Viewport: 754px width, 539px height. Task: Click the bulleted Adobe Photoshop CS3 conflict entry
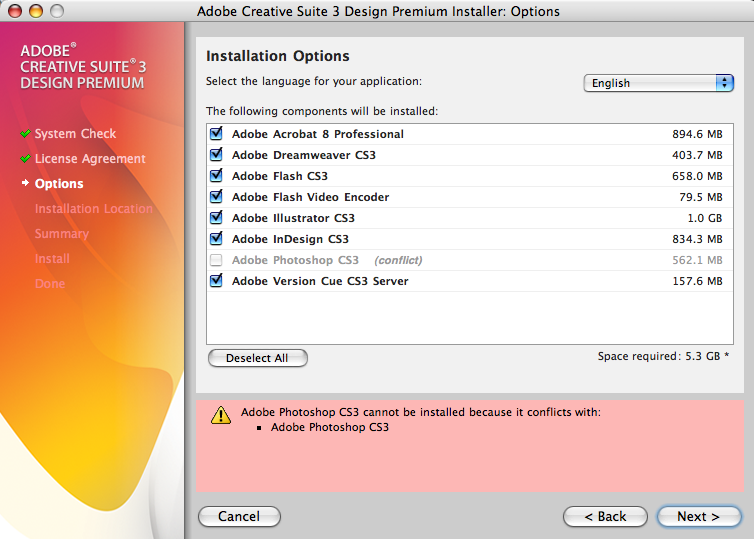329,427
